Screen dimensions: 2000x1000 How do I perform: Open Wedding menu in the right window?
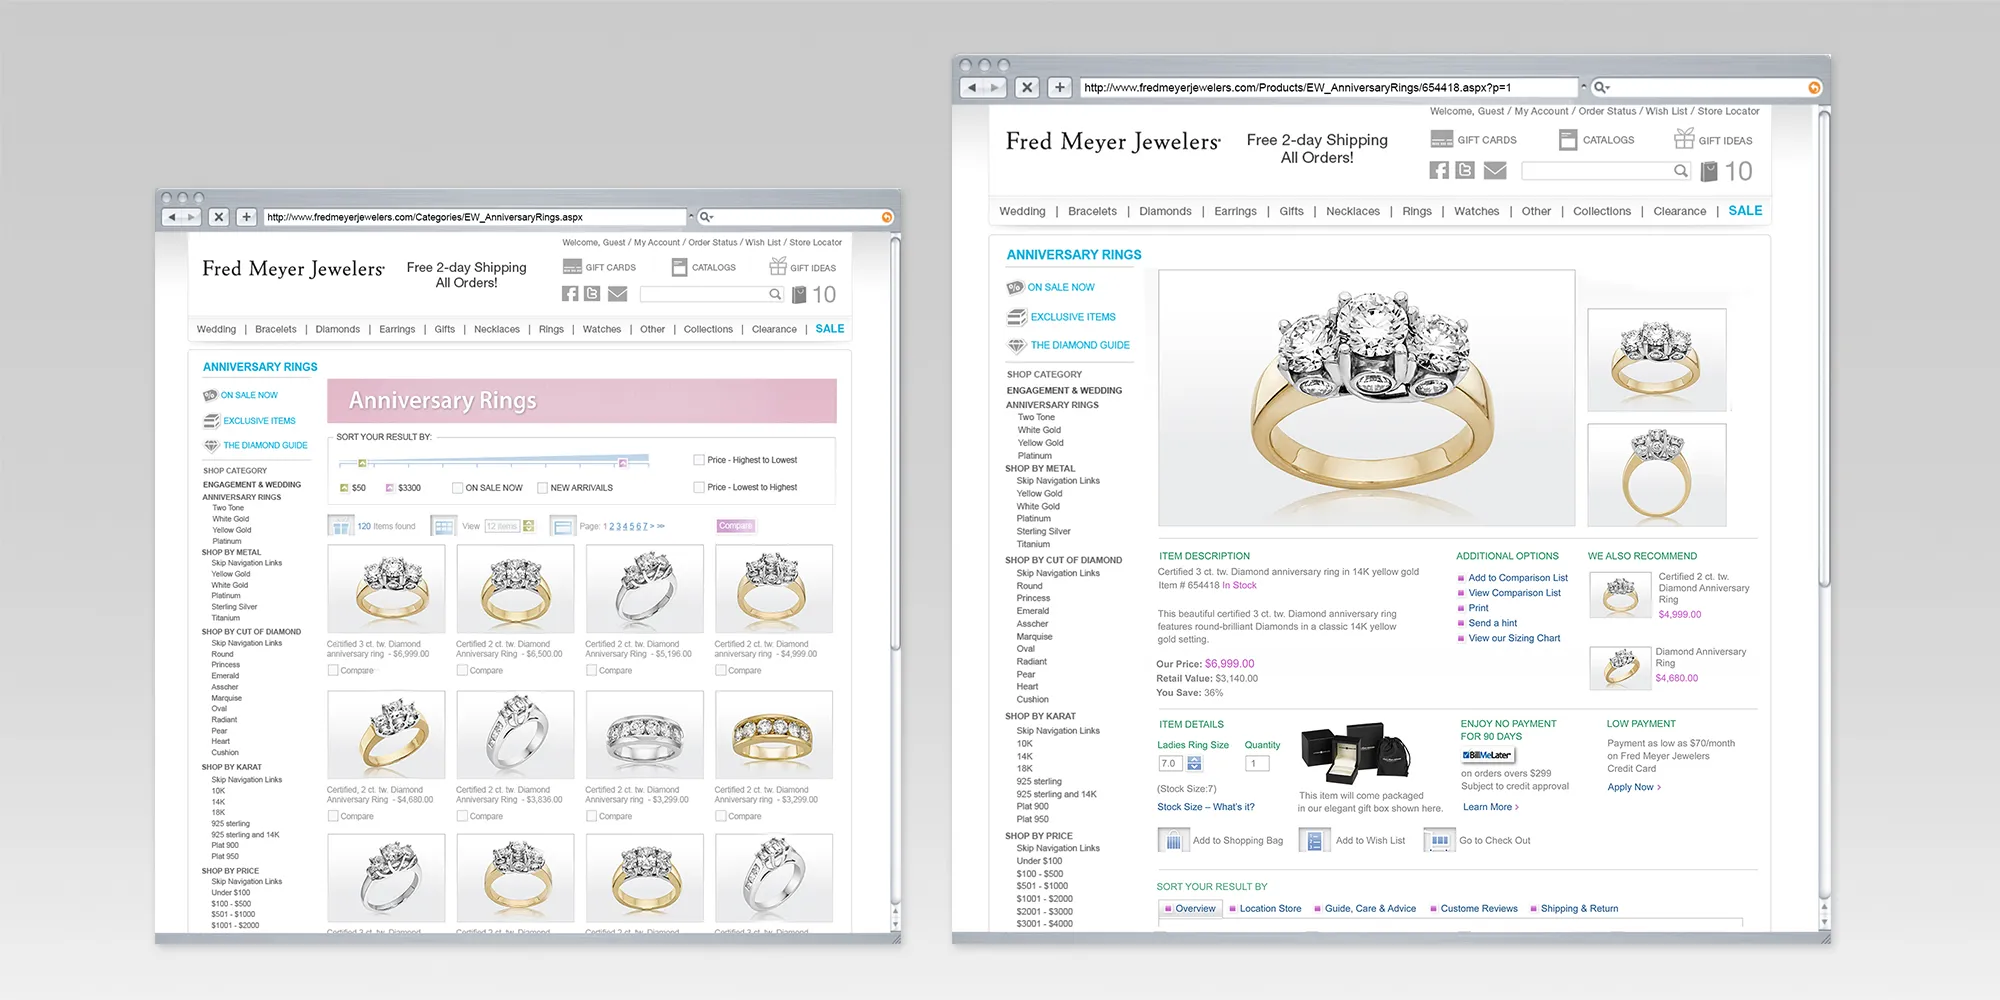[x=1022, y=211]
